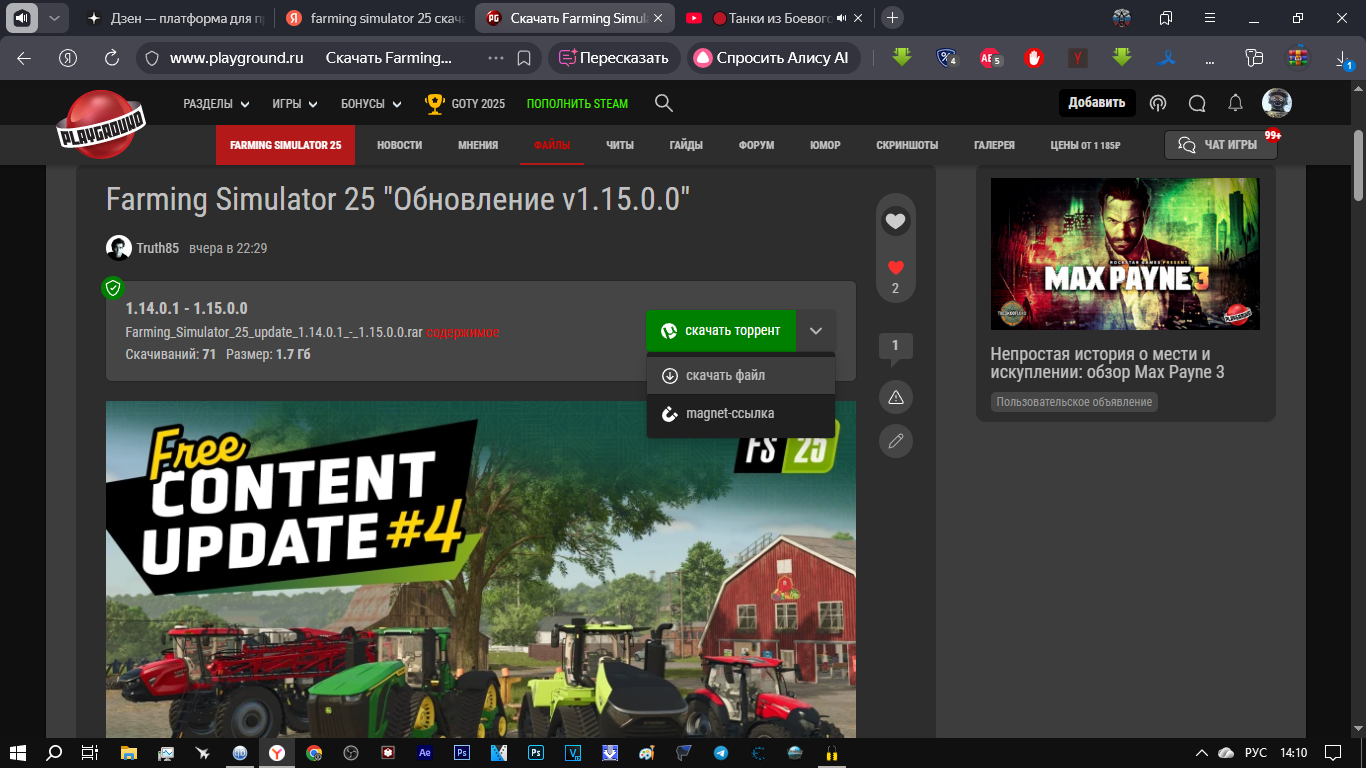
Task: Open File Explorer from the taskbar
Action: [129, 752]
